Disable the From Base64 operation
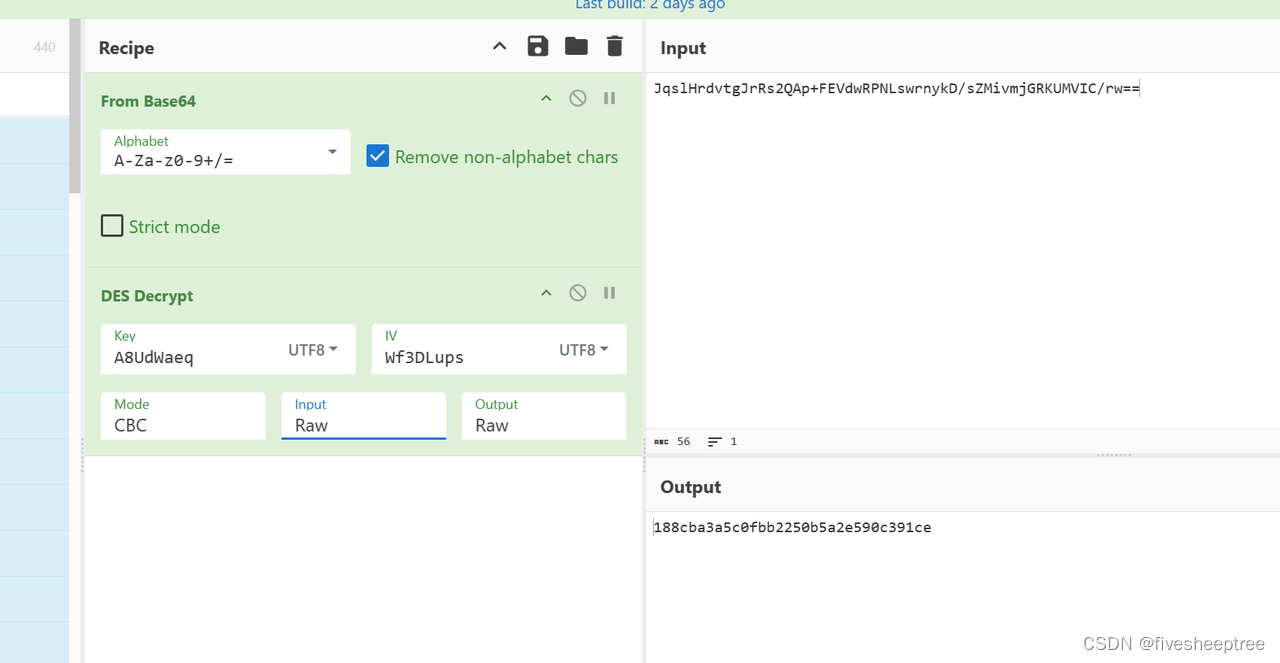 [x=577, y=97]
